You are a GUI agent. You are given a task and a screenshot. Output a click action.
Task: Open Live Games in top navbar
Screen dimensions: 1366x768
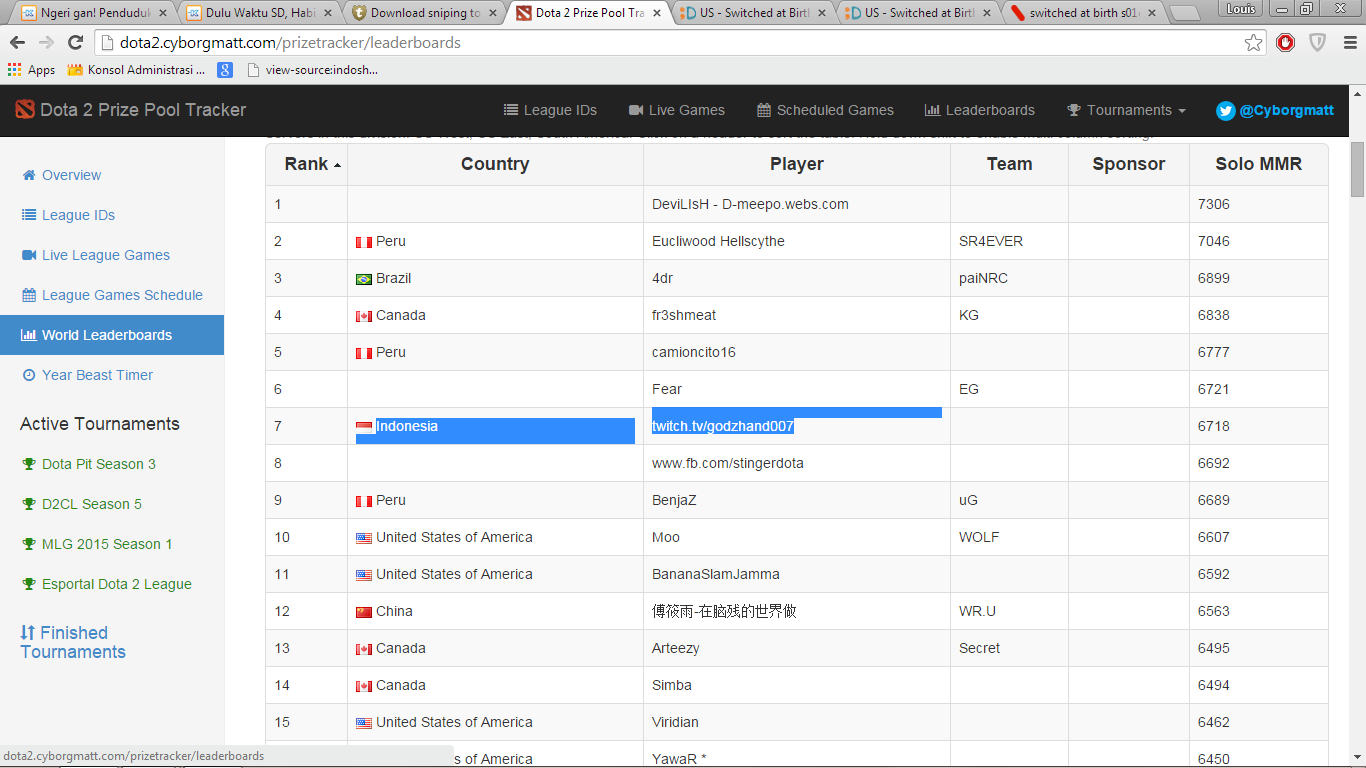point(677,110)
